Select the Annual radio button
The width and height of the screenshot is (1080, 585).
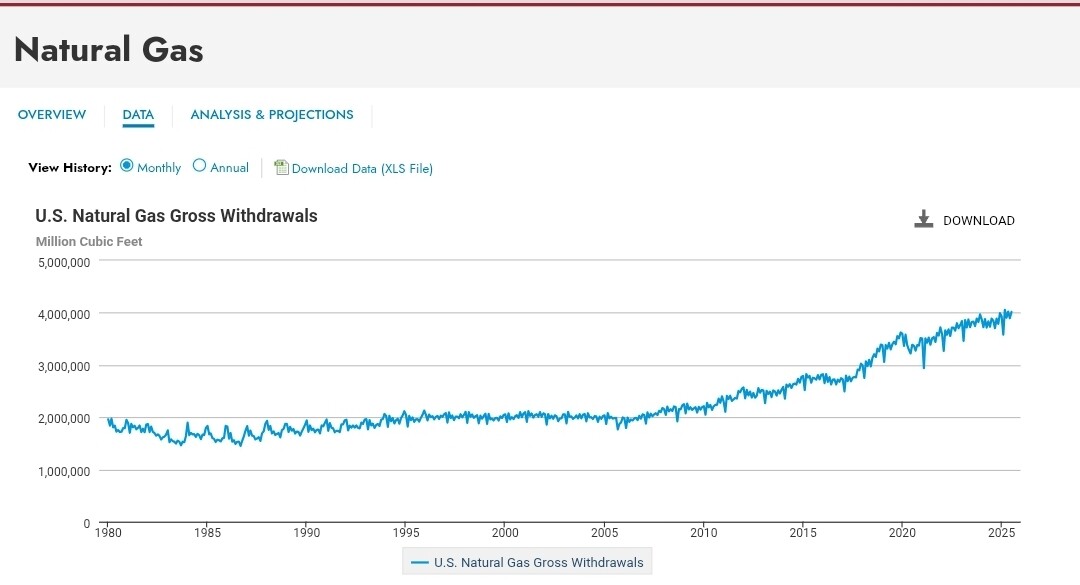(200, 166)
